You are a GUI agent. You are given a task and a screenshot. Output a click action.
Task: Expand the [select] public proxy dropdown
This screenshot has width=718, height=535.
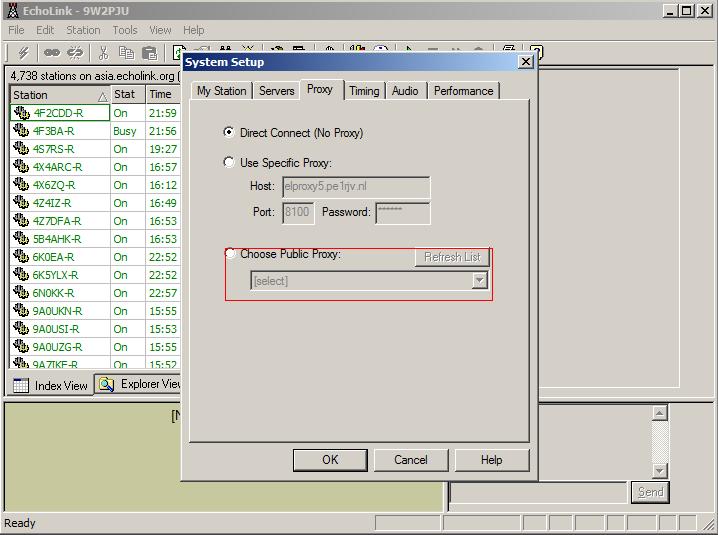pyautogui.click(x=479, y=280)
